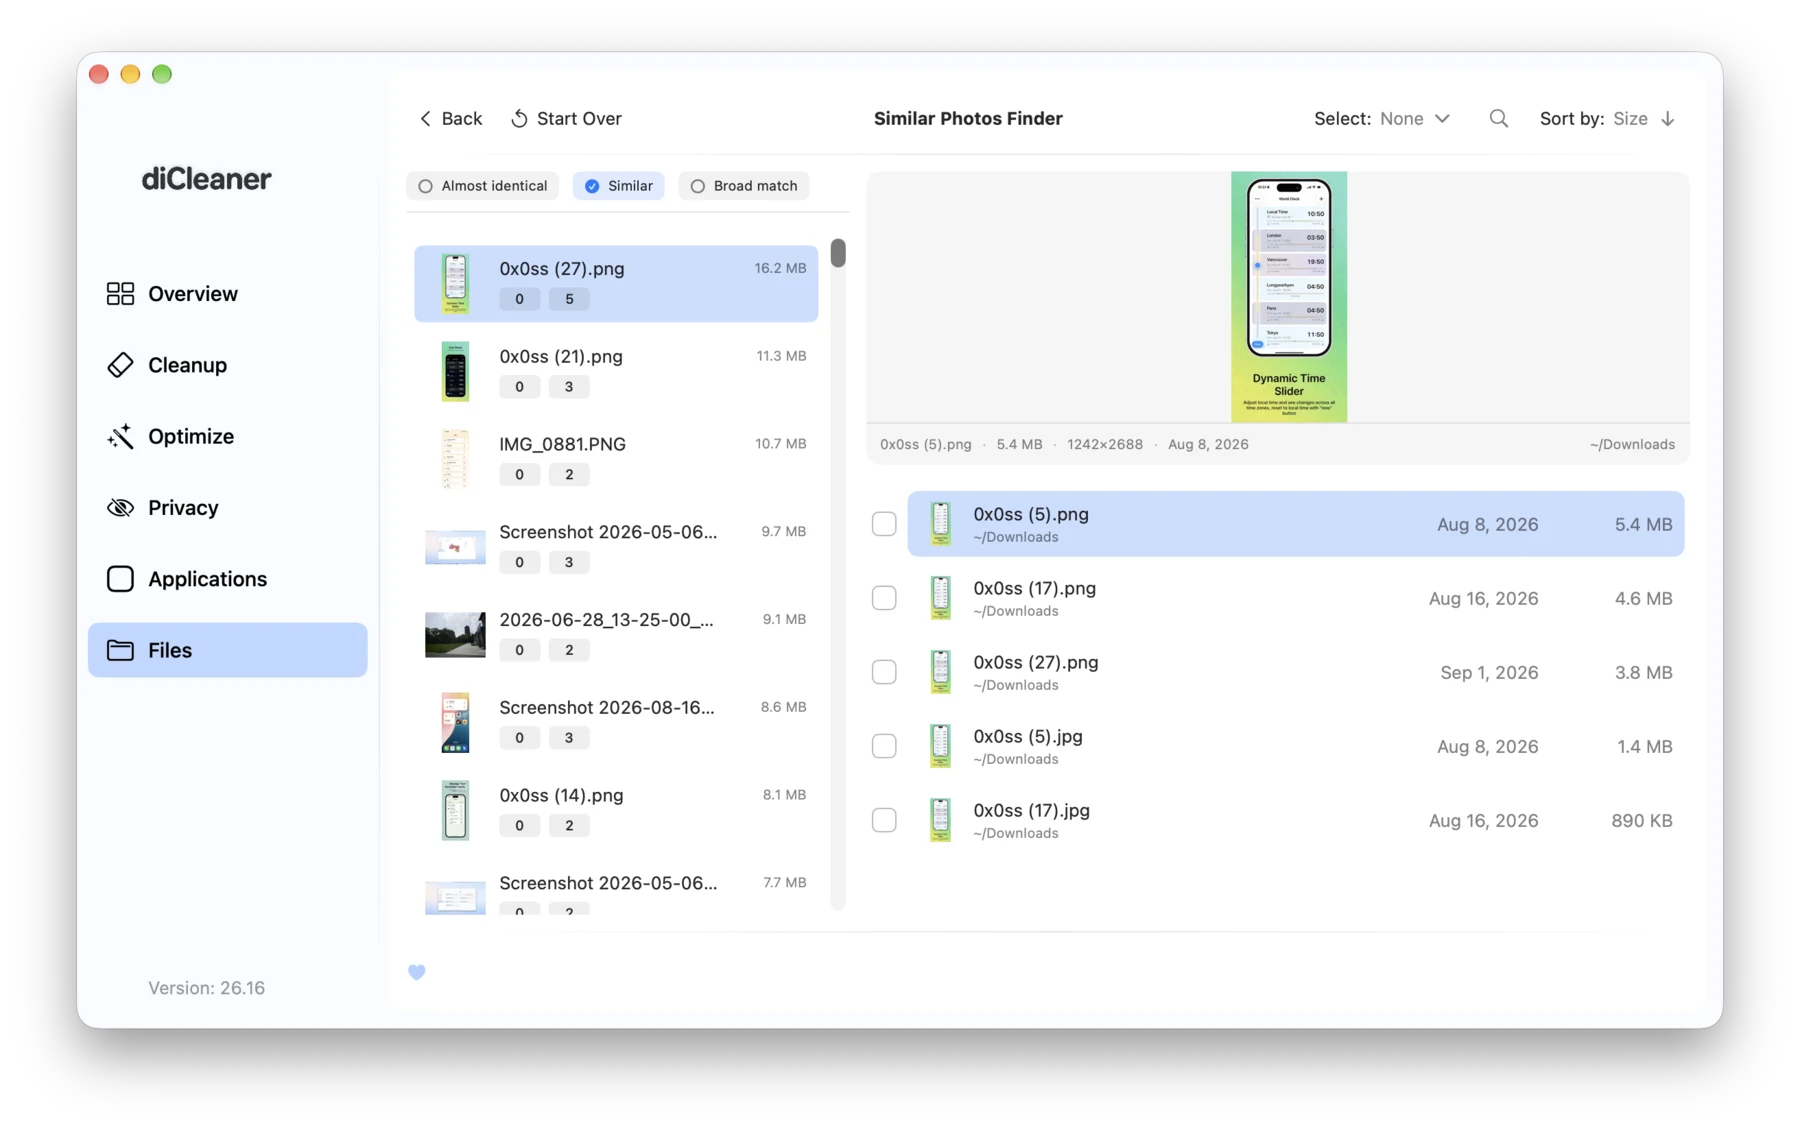Open the Applications section

tap(228, 579)
